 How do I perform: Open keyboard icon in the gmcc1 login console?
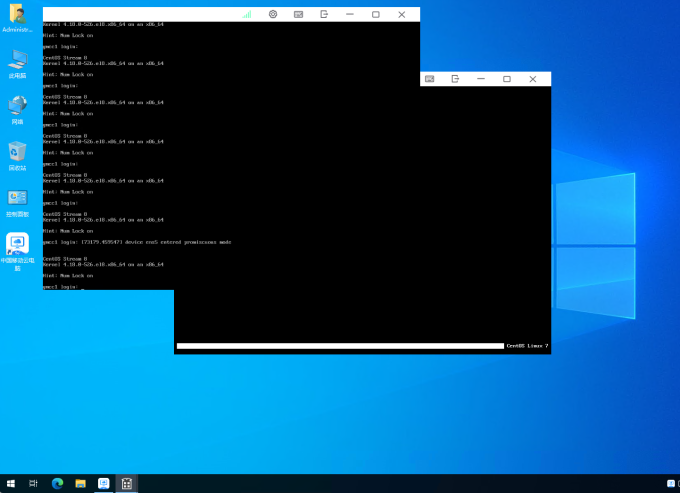298,15
